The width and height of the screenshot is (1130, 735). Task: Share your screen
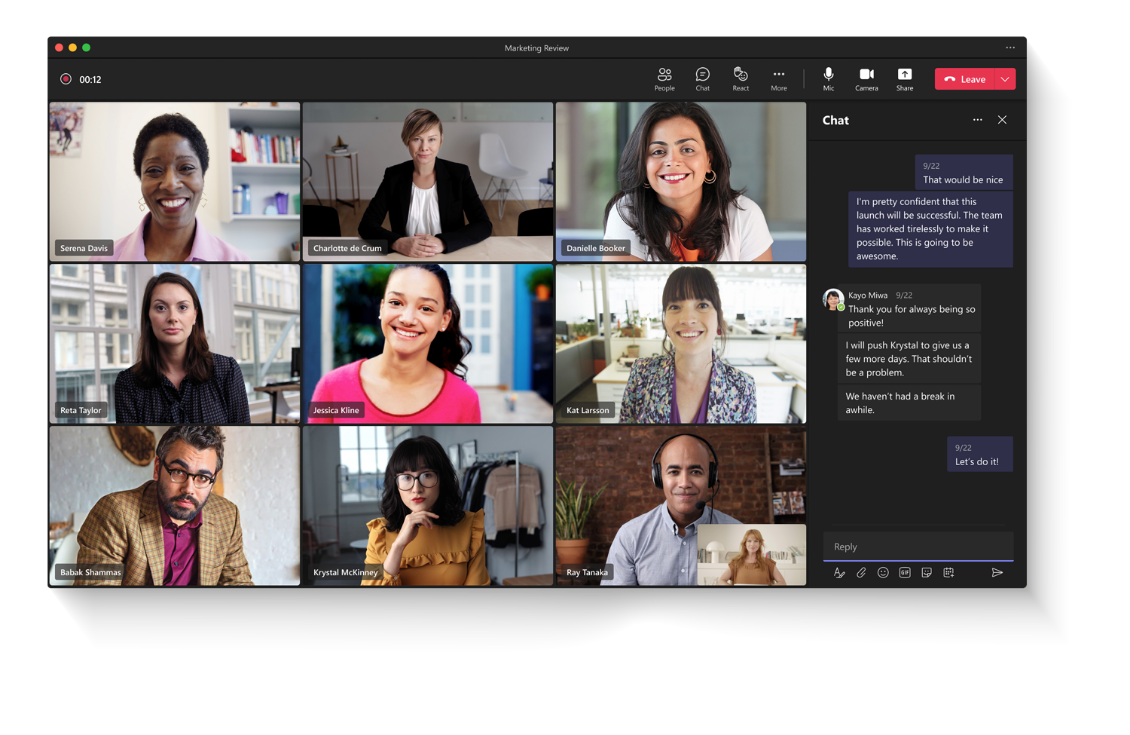coord(904,79)
